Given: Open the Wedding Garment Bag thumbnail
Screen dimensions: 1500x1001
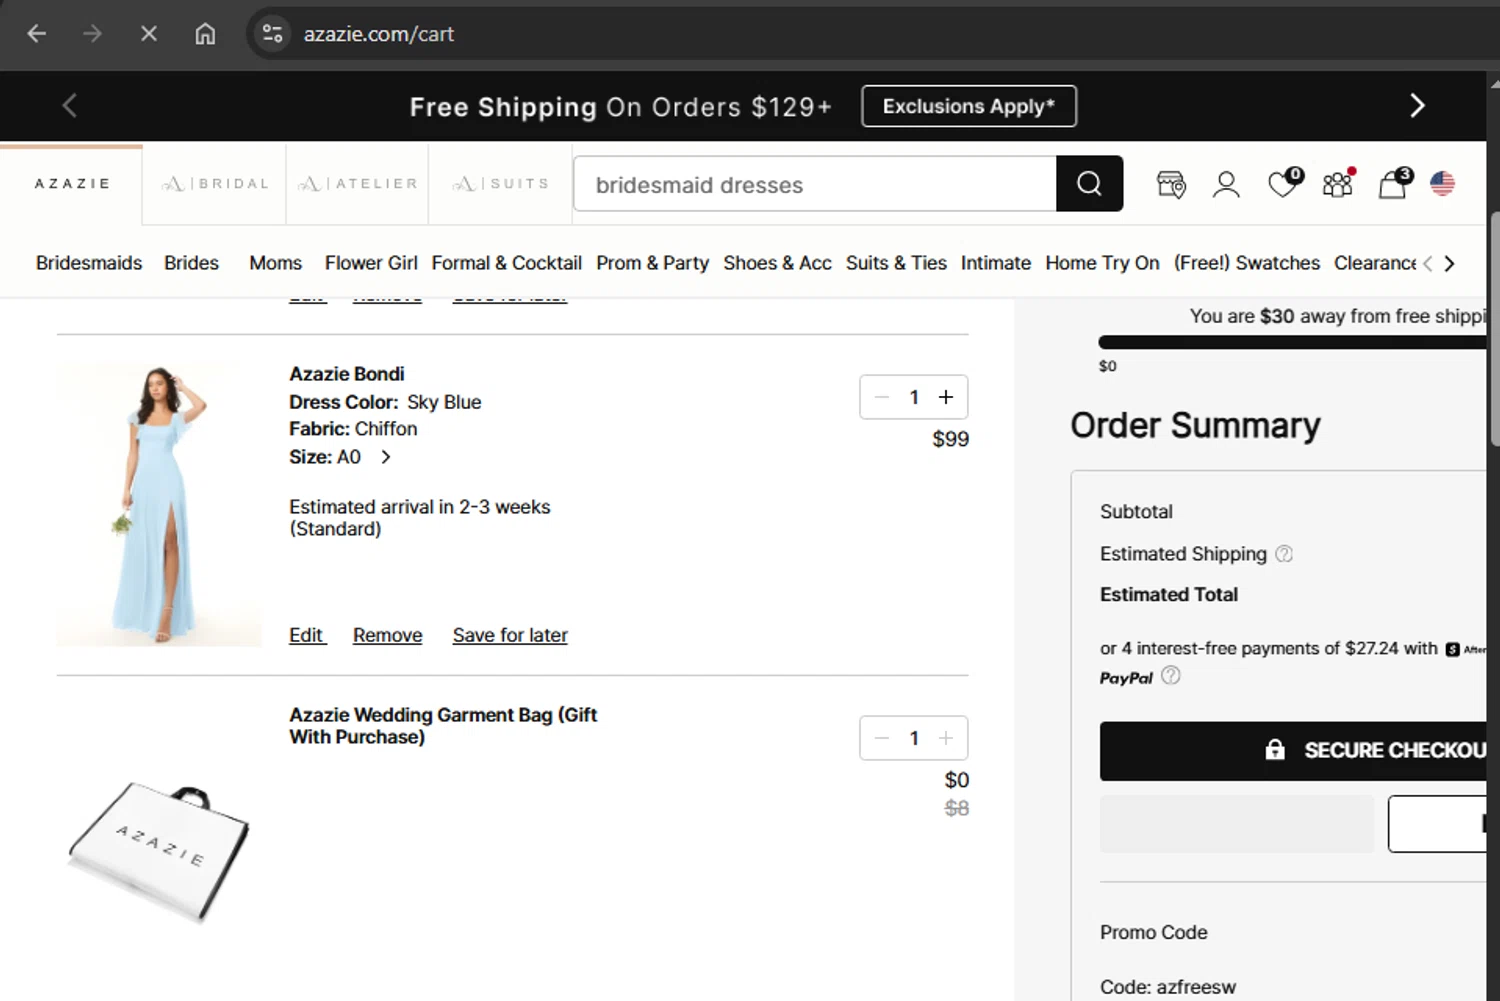Looking at the screenshot, I should pyautogui.click(x=159, y=851).
